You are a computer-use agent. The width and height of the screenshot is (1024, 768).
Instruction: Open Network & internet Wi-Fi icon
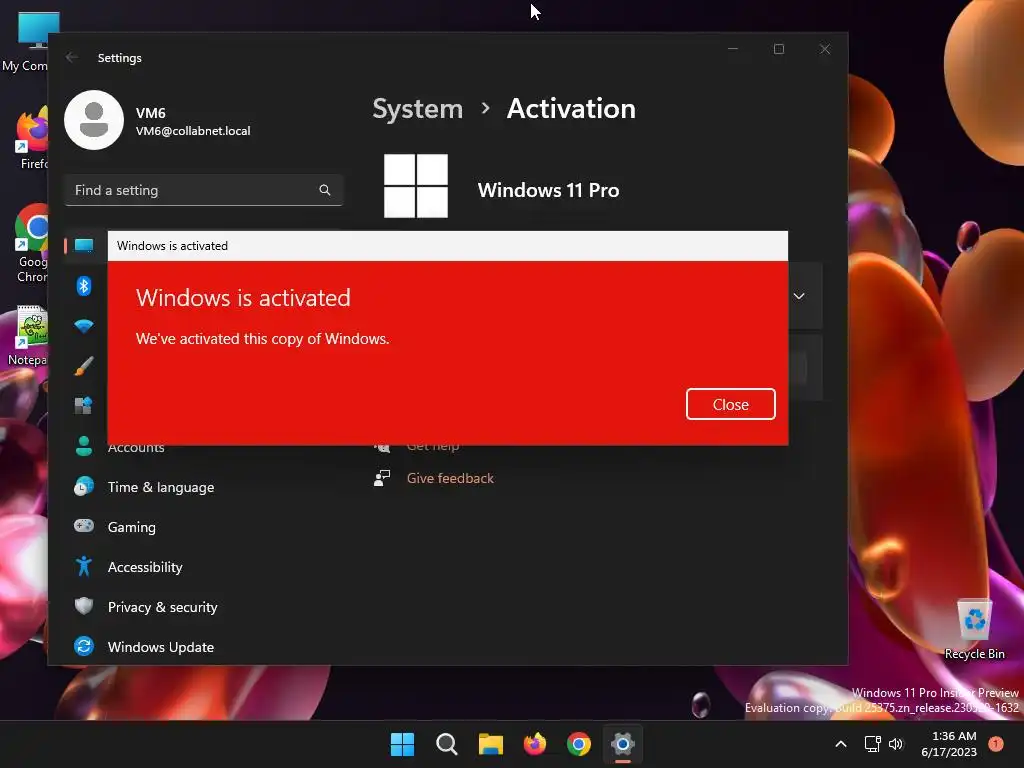tap(84, 326)
